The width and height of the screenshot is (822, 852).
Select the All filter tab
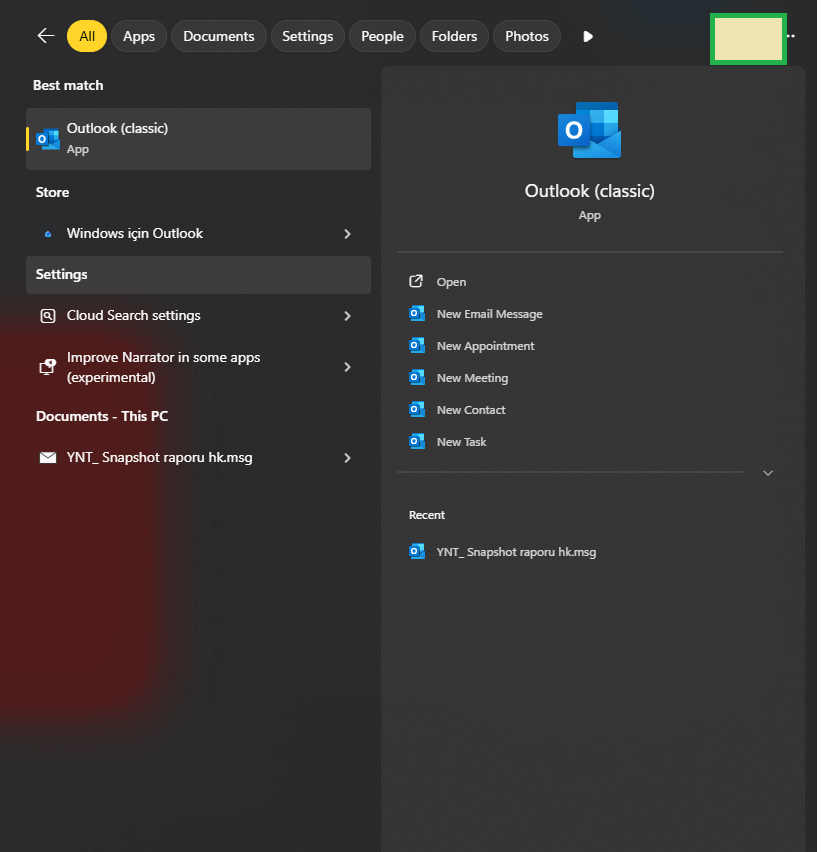(x=87, y=36)
